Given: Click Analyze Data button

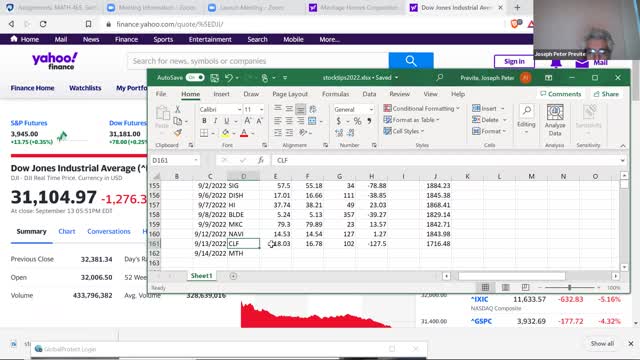Looking at the screenshot, I should [x=555, y=120].
